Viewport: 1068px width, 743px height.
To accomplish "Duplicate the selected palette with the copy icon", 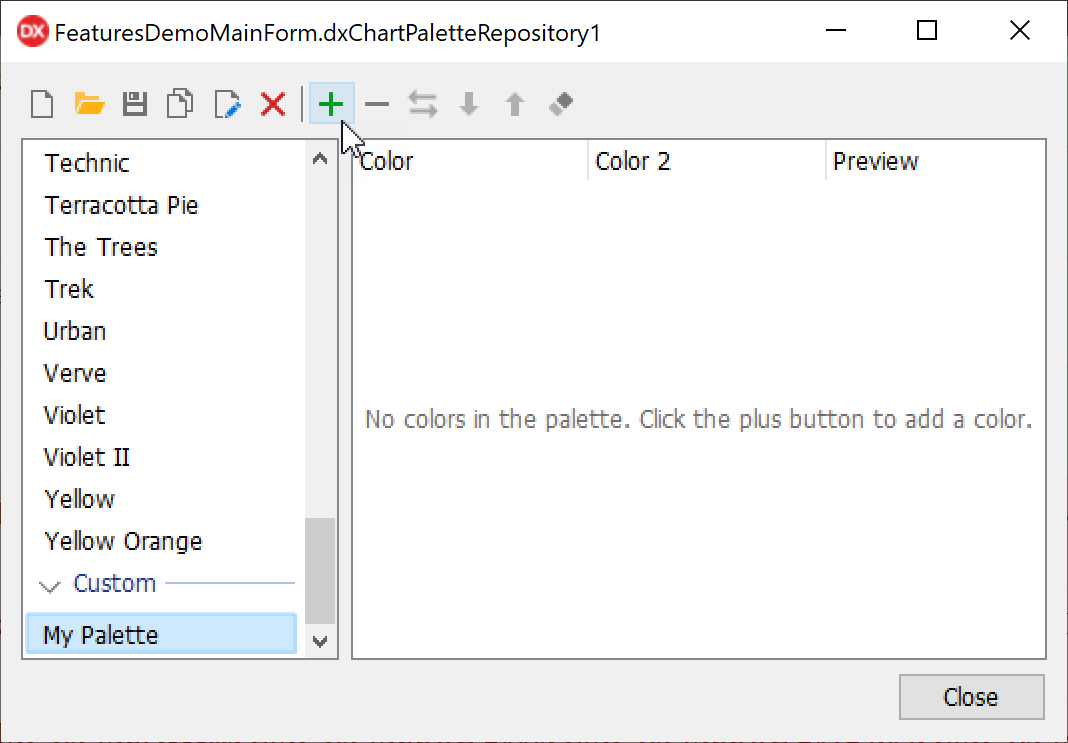I will tap(181, 104).
